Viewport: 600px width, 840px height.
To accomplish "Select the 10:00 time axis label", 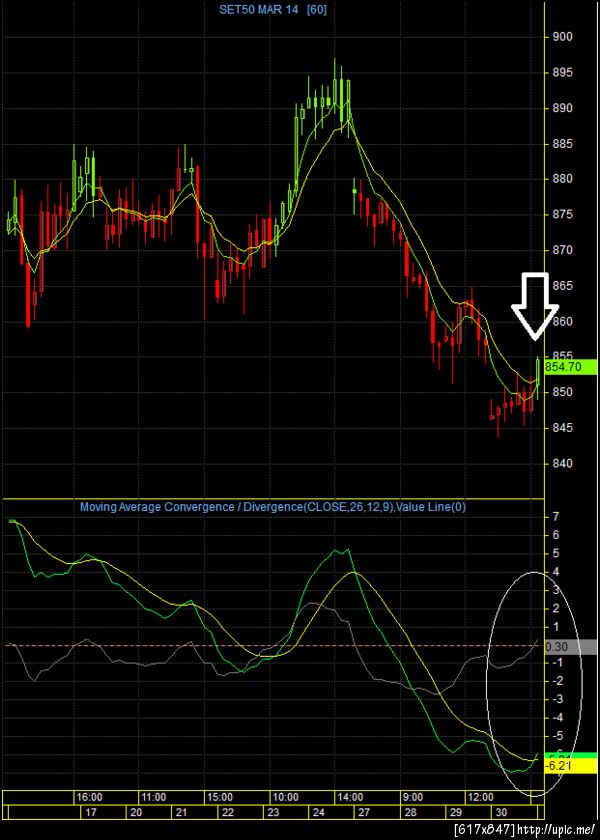I will tap(286, 797).
